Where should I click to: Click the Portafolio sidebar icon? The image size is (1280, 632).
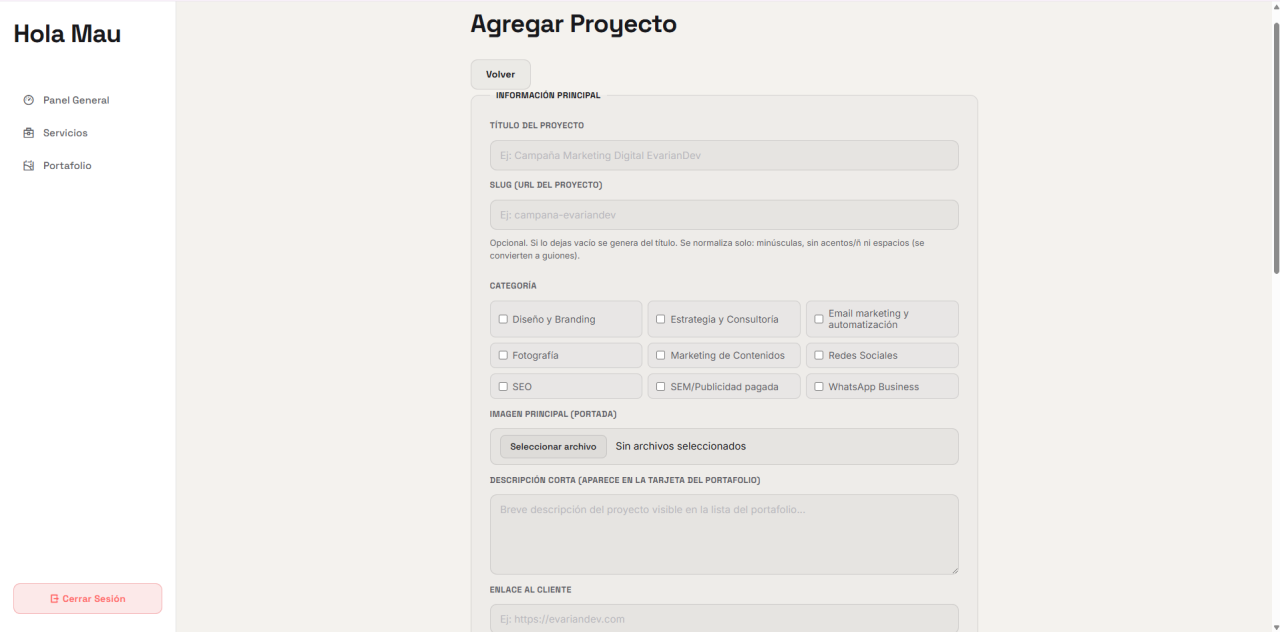28,166
